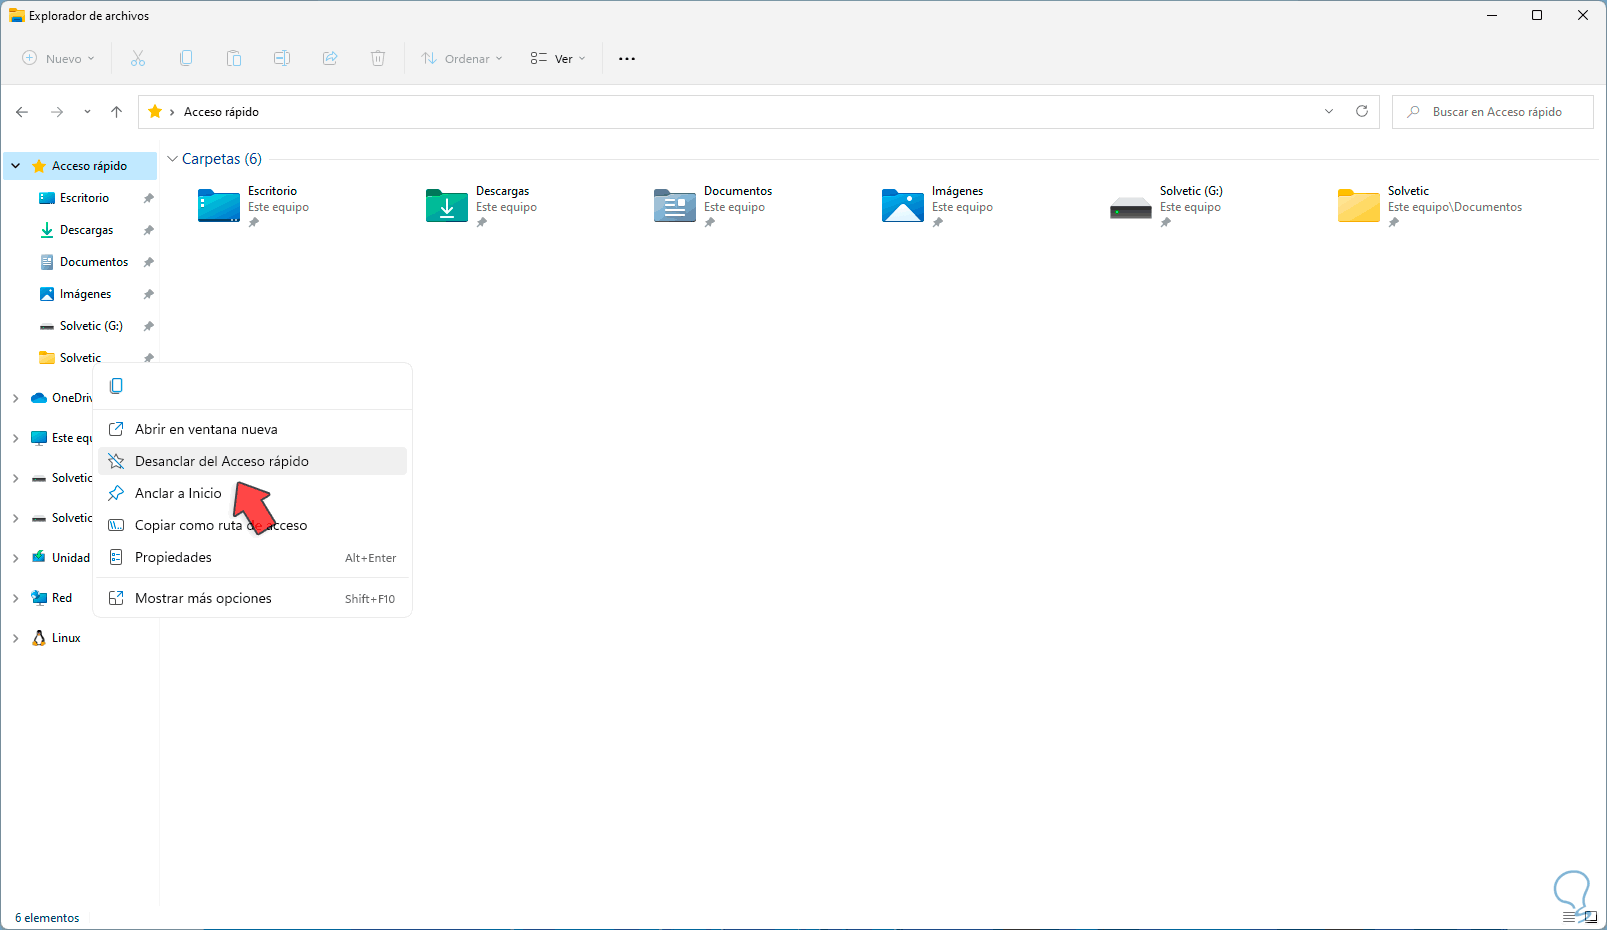The image size is (1607, 930).
Task: Click the pin icon beside sidebar Imágenes
Action: [148, 294]
